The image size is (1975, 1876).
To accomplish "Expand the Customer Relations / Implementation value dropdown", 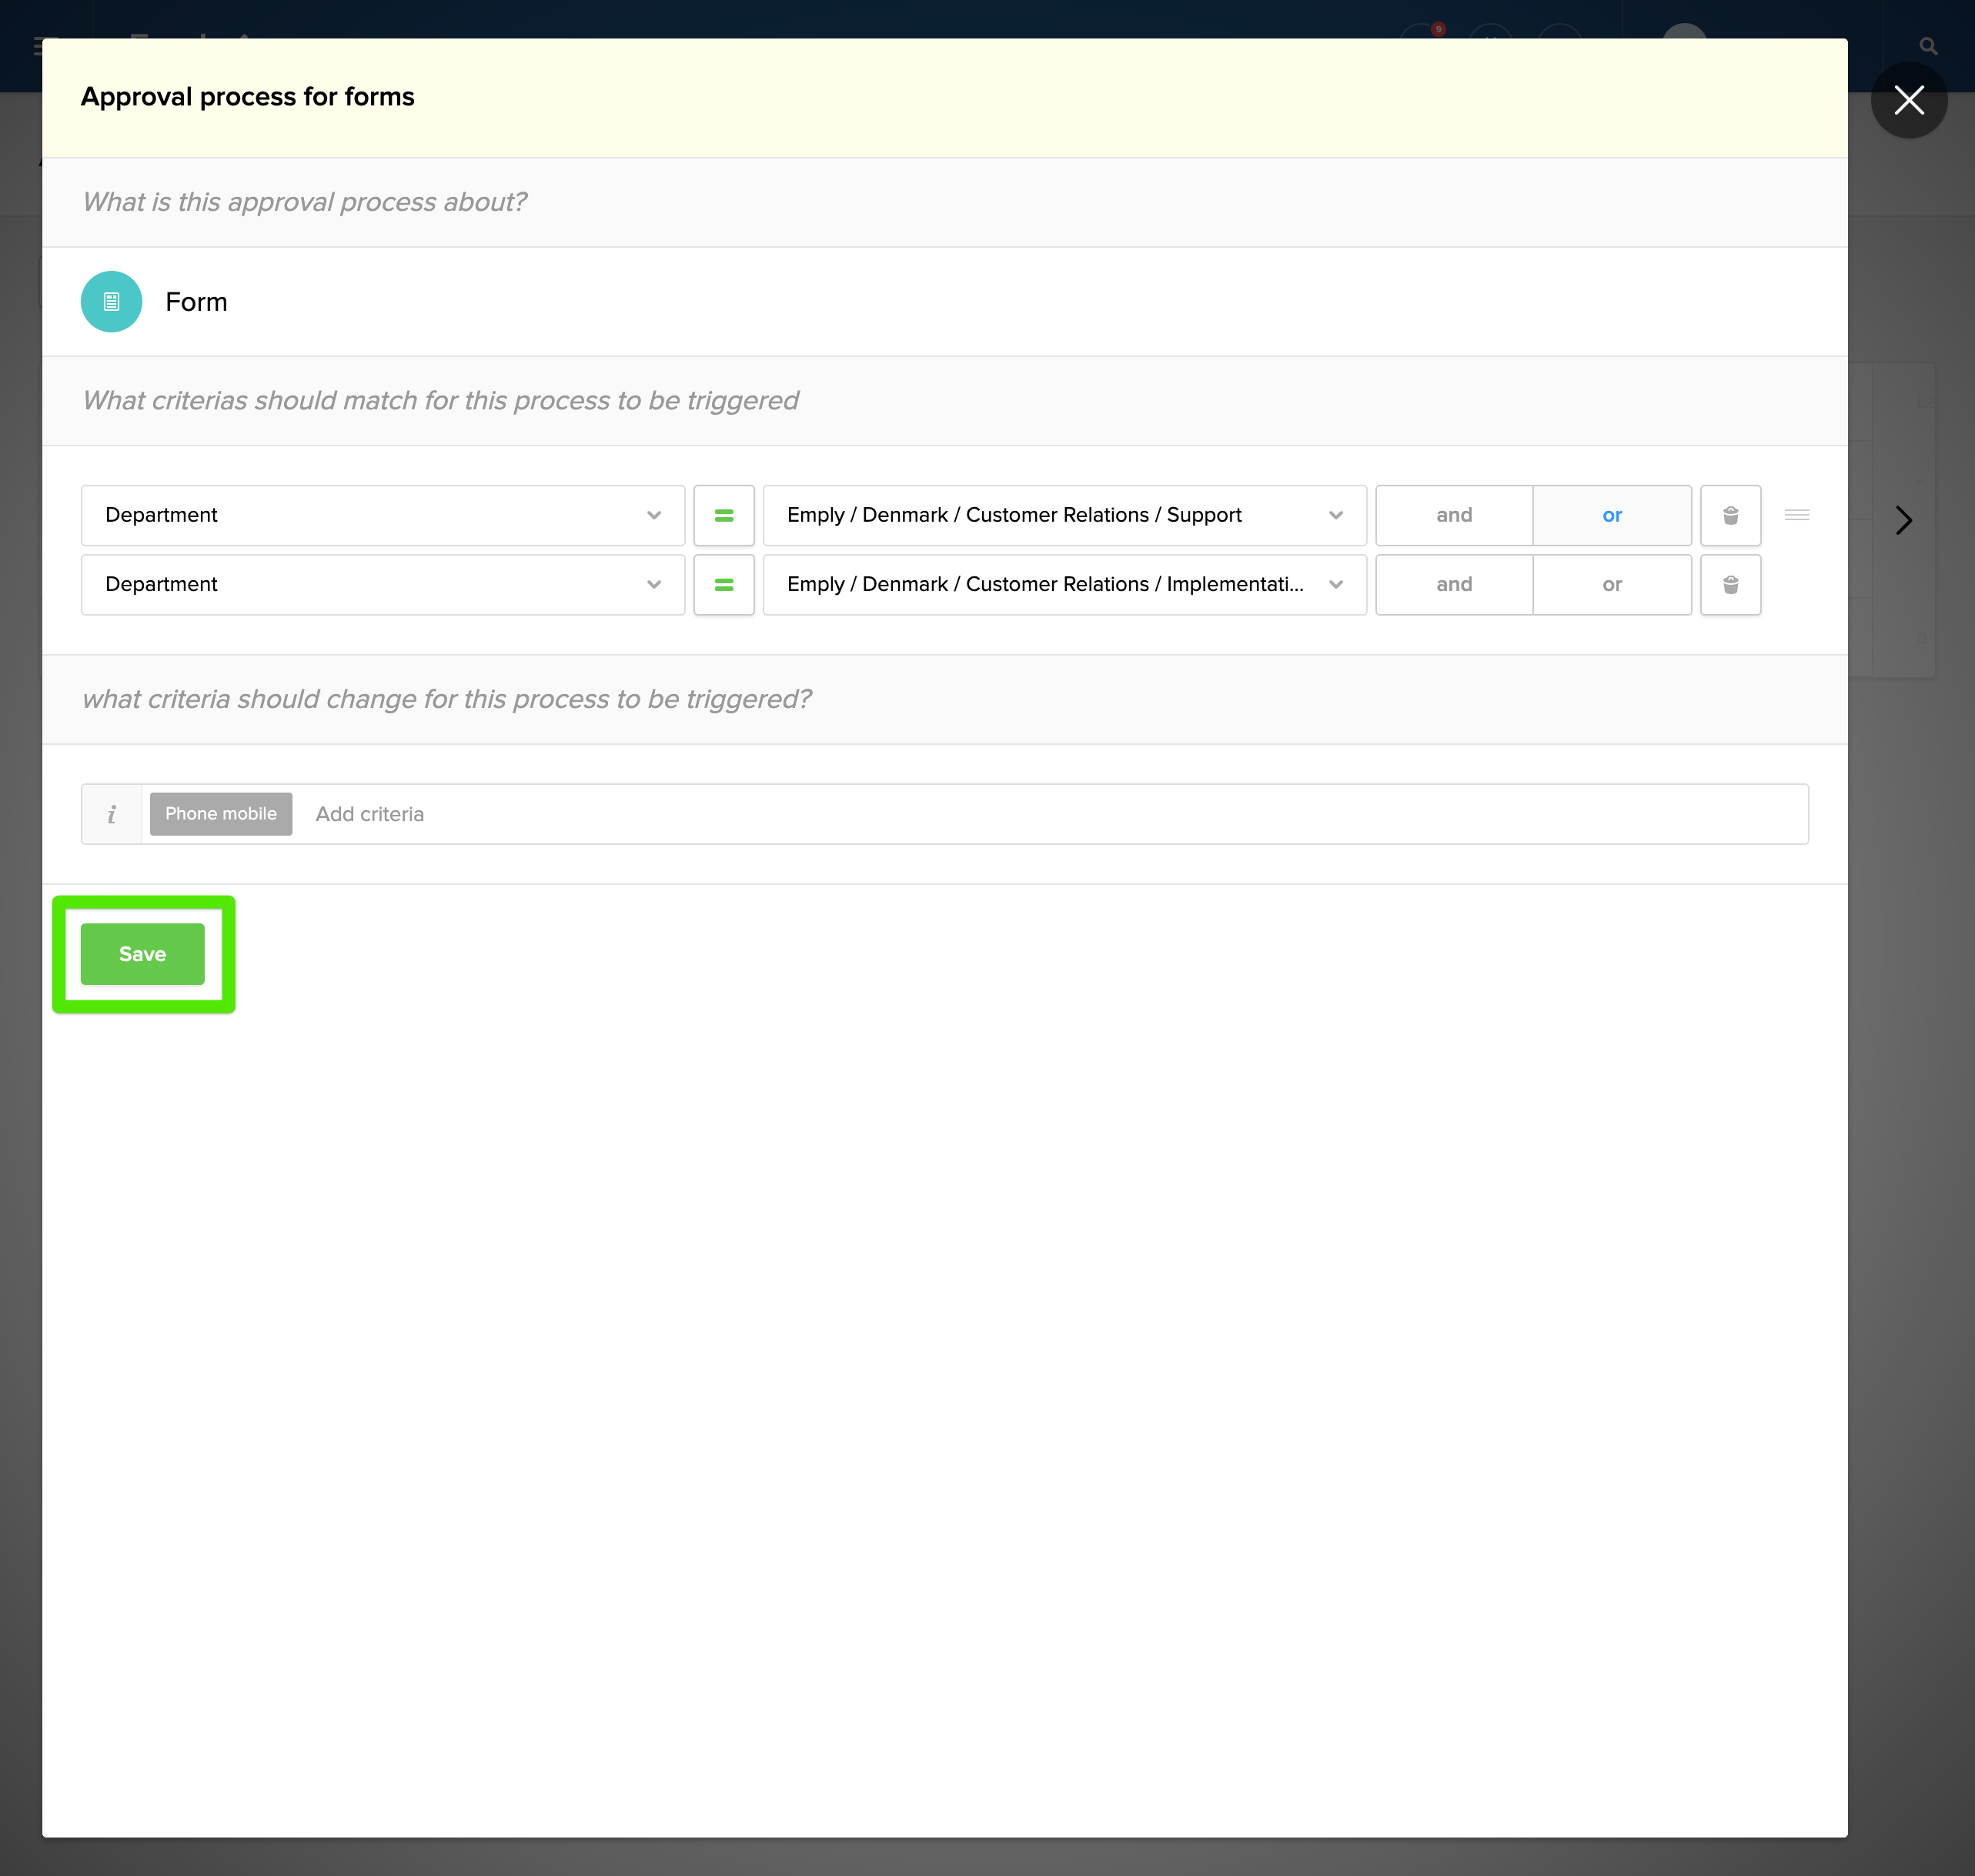I will coord(1063,584).
